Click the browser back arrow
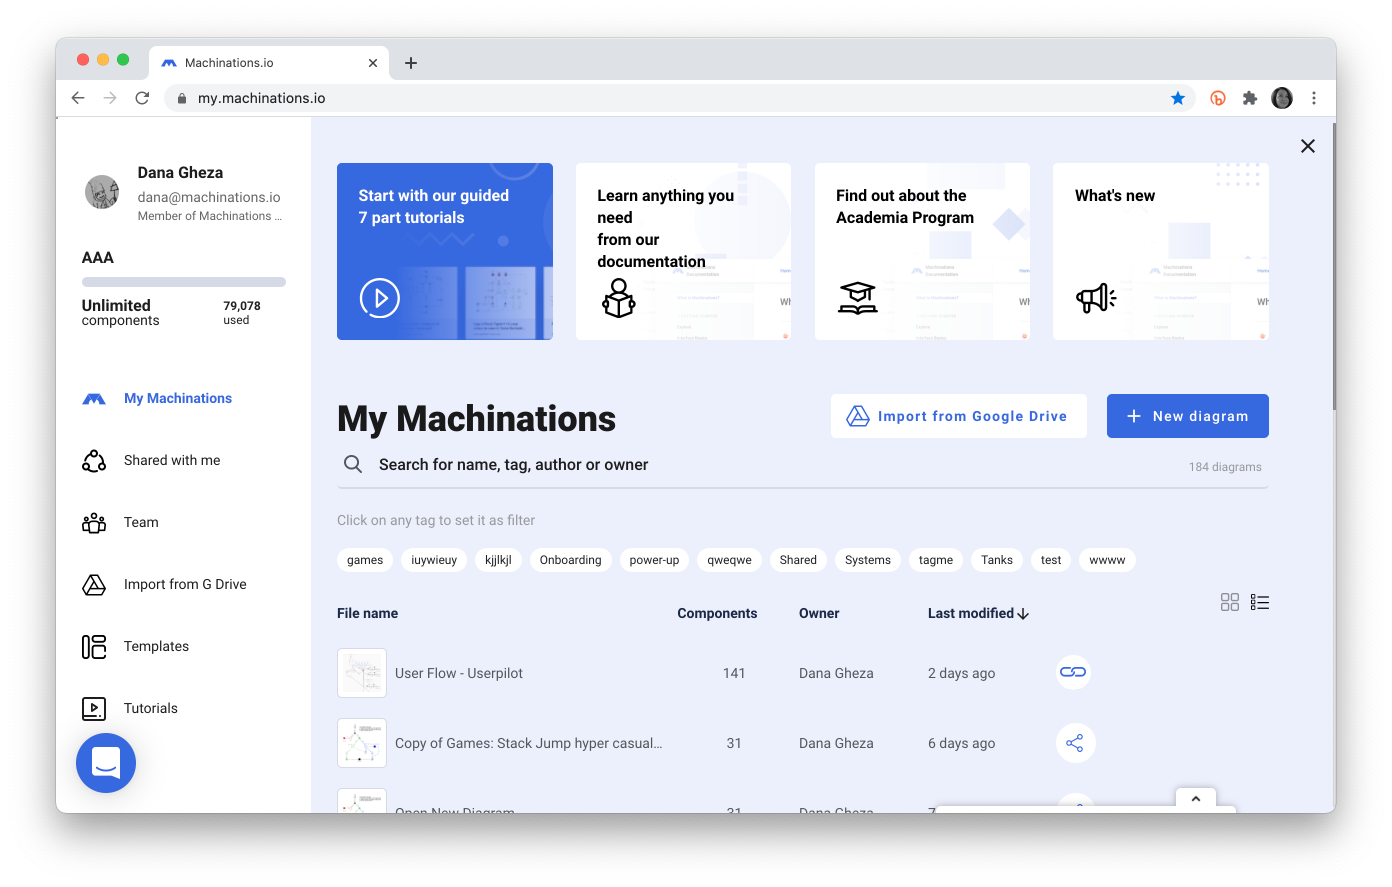 pyautogui.click(x=78, y=98)
